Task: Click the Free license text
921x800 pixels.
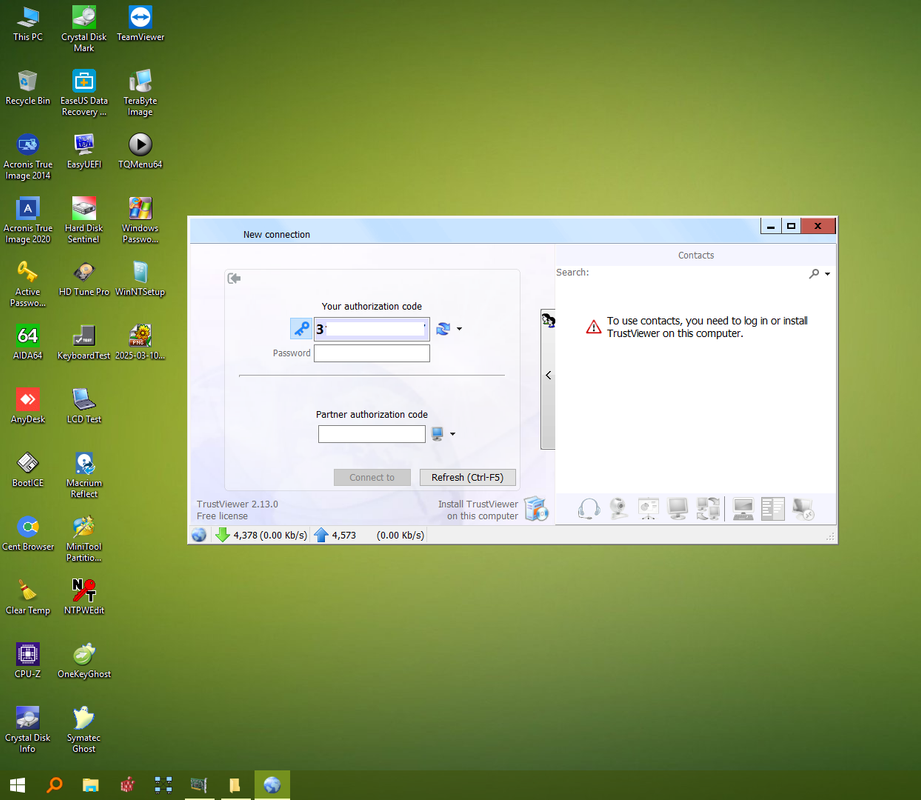Action: 222,516
